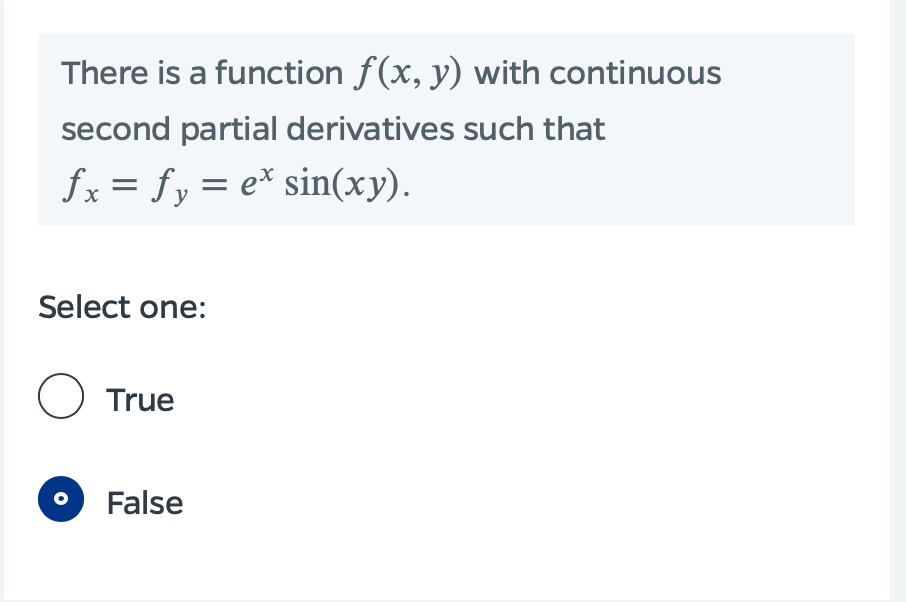The image size is (906, 602).
Task: Click the 'Select one:' heading
Action: 120,307
